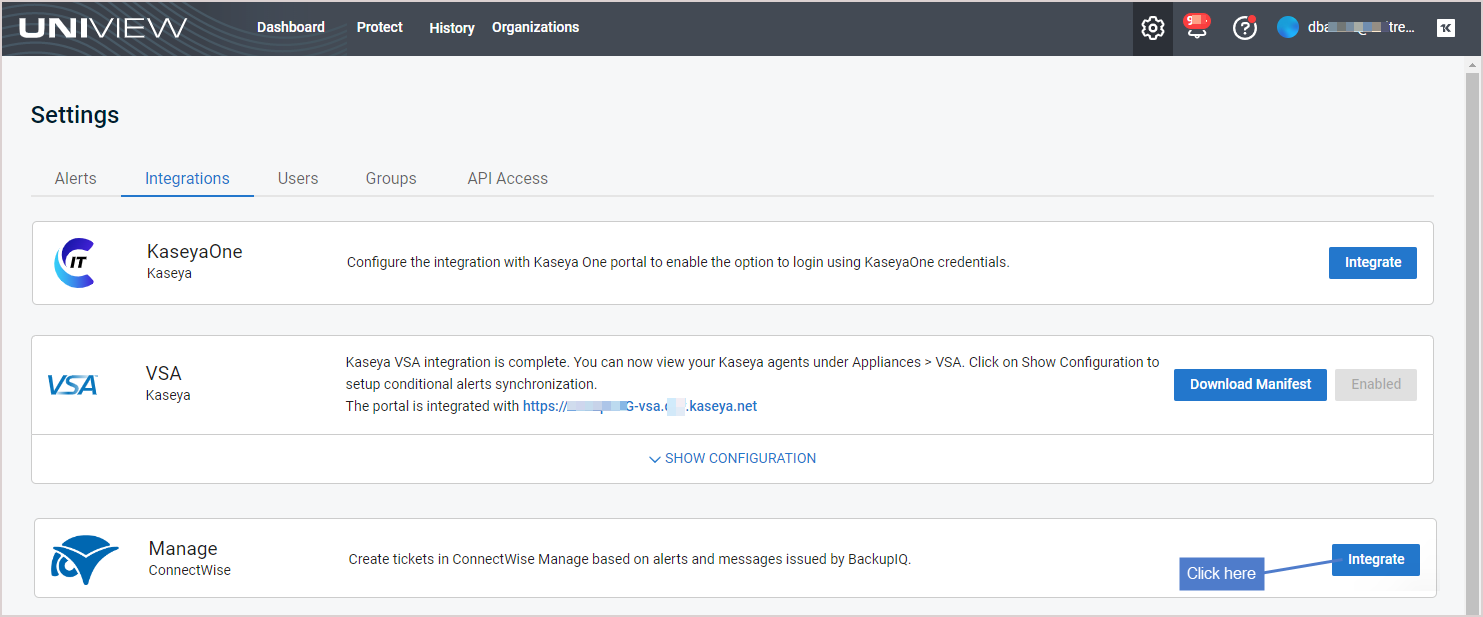Click the "Create tickets in ConnectWise Manage" description
1483x617 pixels.
(630, 559)
